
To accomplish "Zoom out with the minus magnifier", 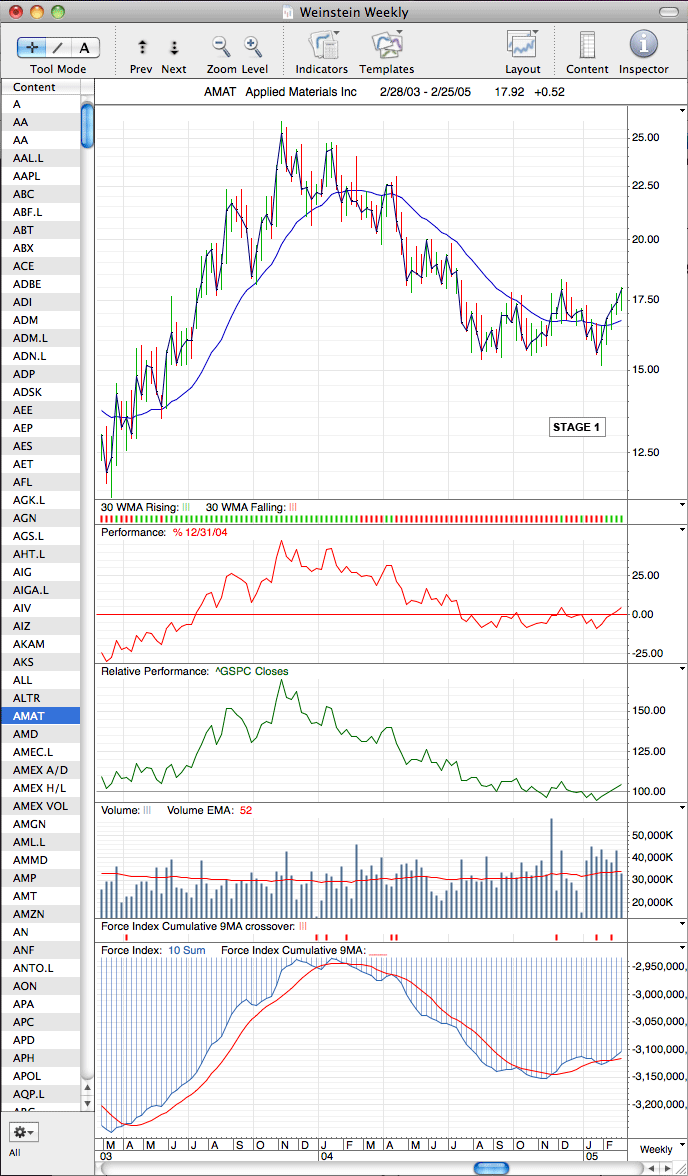I will (221, 46).
